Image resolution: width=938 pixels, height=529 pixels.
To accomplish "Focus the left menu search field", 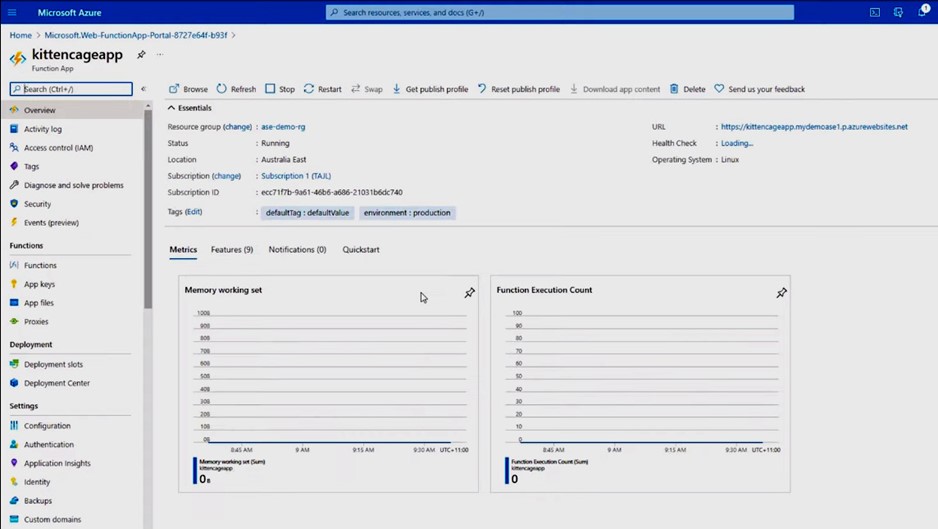I will 71,89.
